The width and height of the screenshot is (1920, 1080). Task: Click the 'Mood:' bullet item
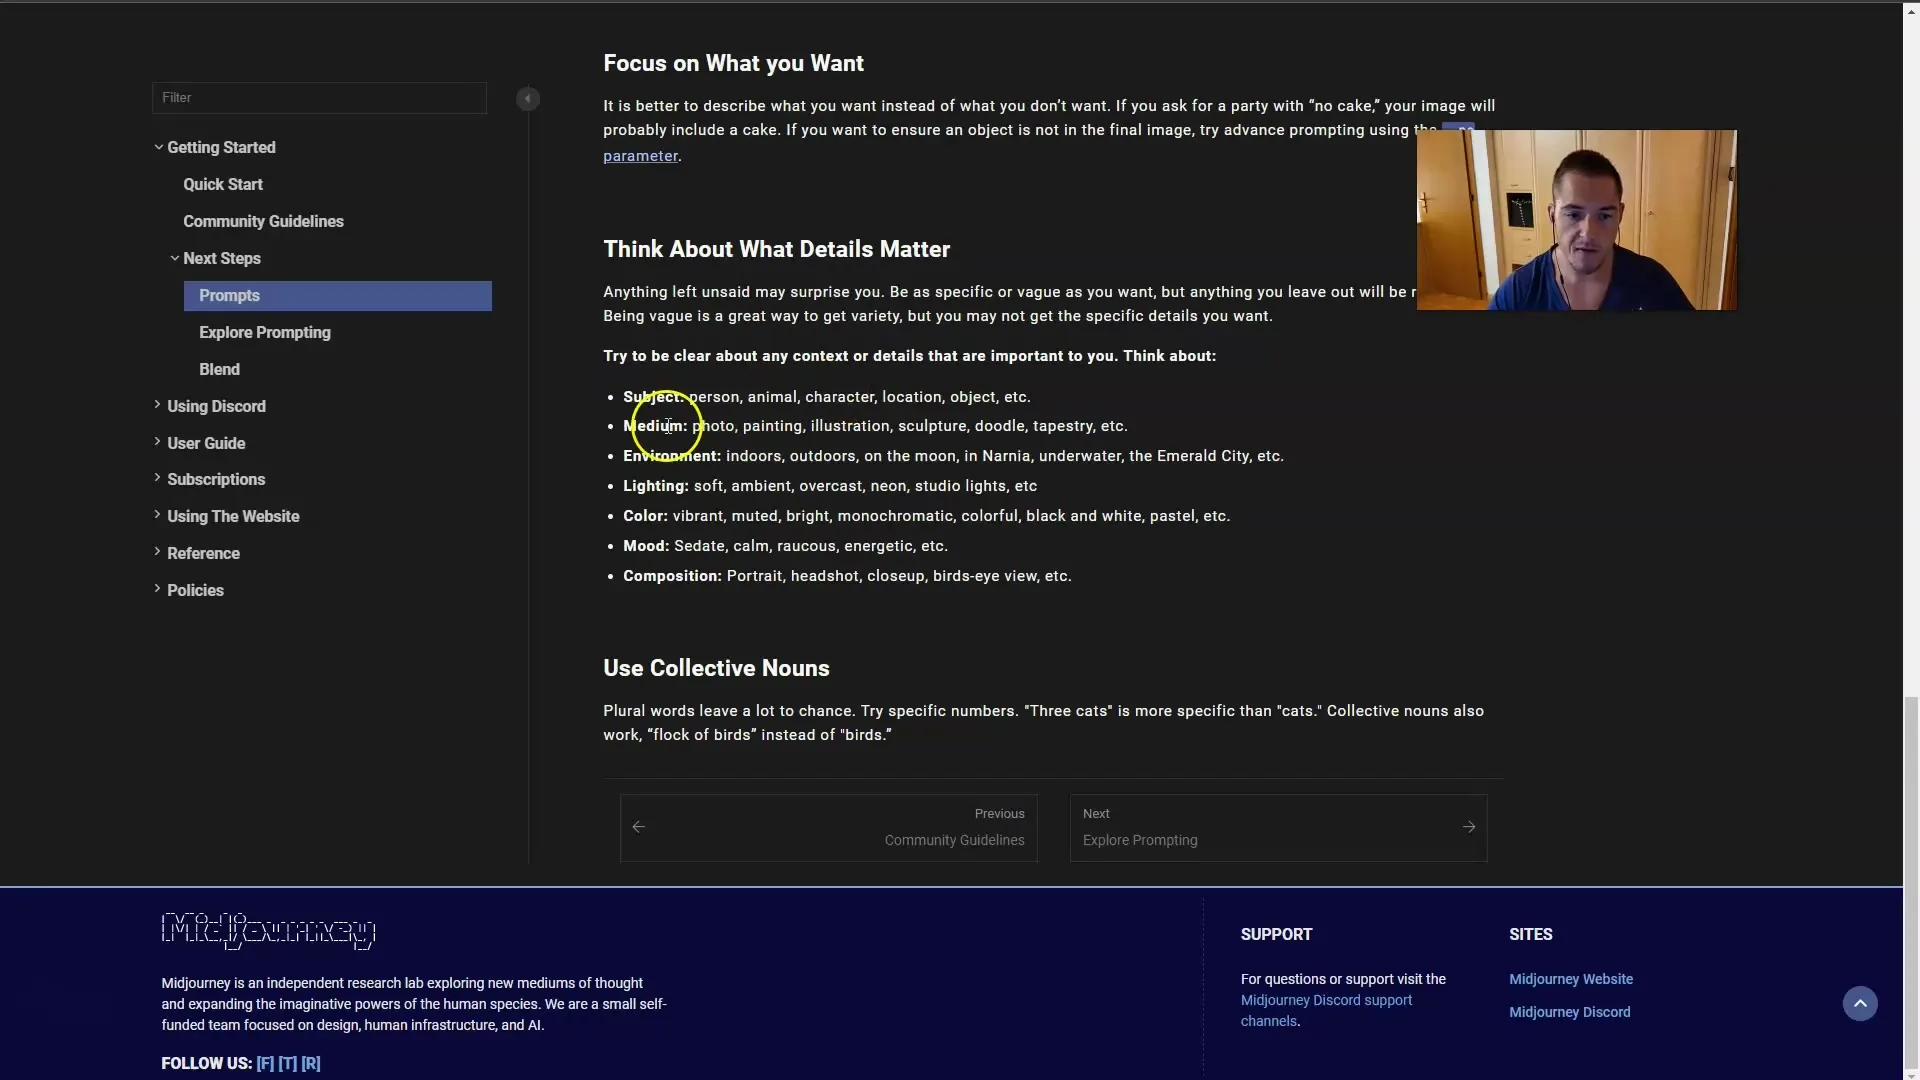785,546
